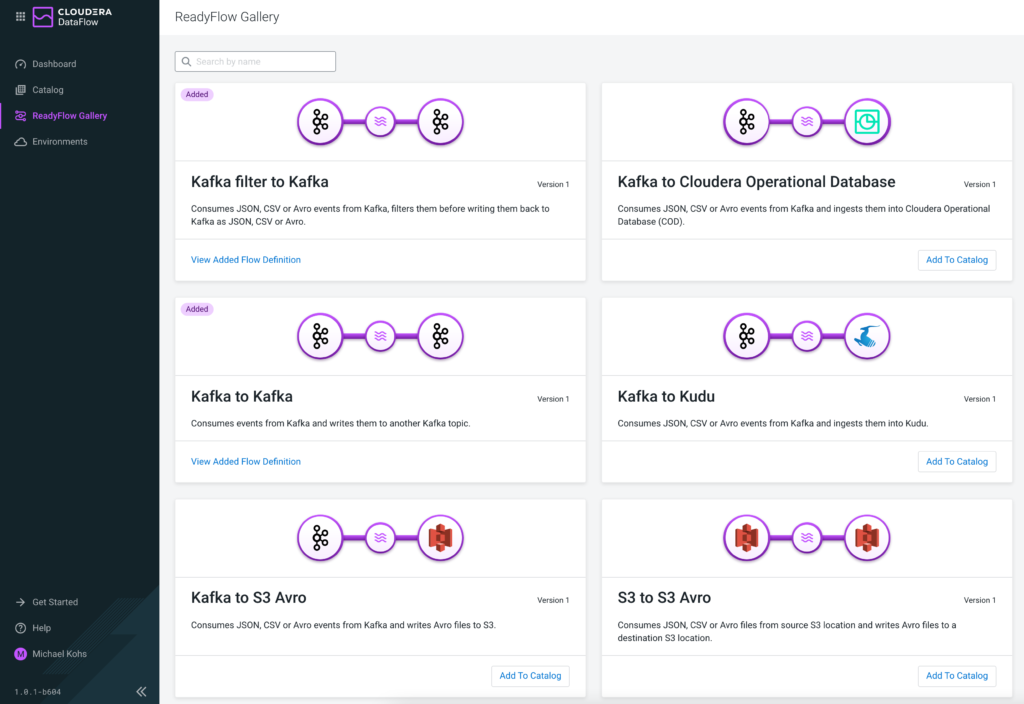Add S3 to S3 Avro to catalog

956,676
